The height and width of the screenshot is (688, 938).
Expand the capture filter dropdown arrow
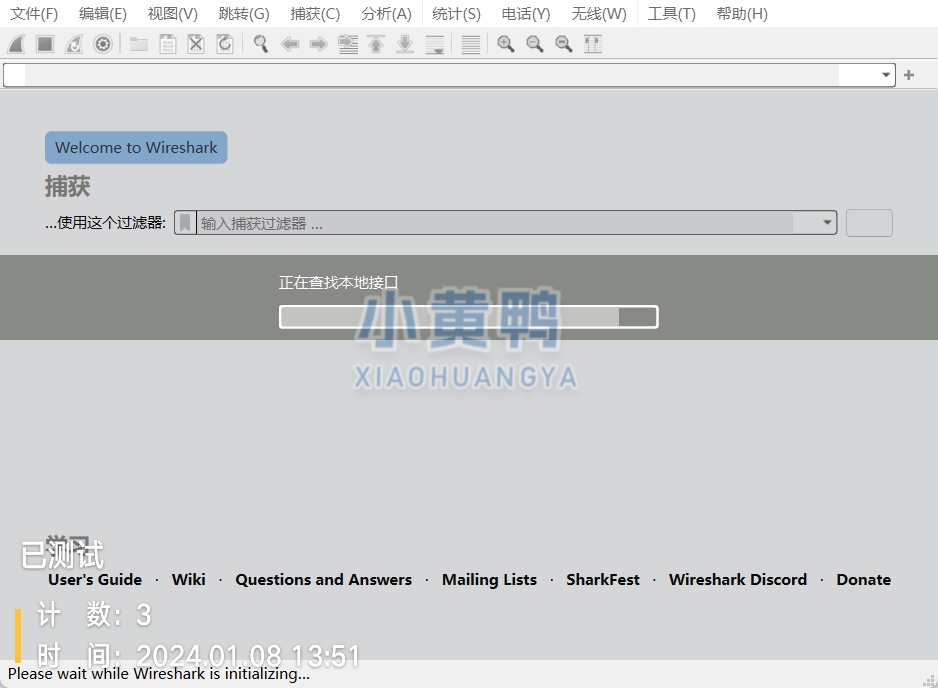[x=827, y=223]
